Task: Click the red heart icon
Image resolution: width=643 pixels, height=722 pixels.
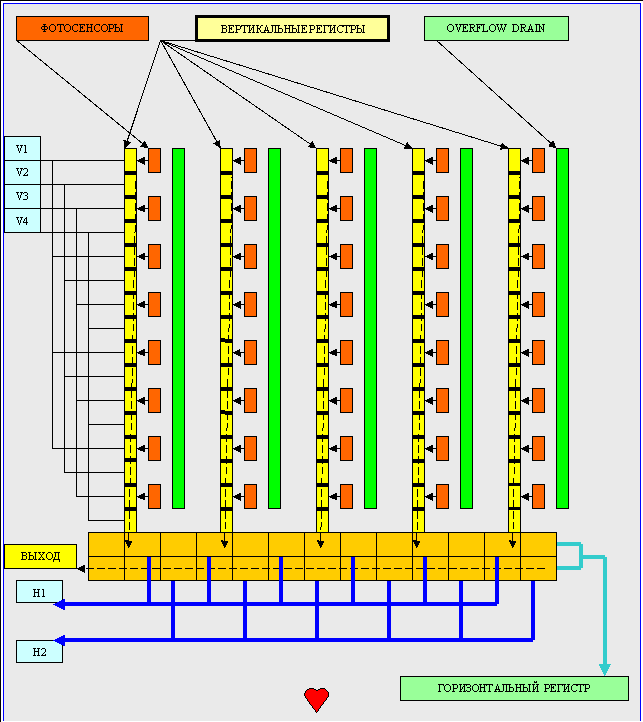Action: pos(316,699)
